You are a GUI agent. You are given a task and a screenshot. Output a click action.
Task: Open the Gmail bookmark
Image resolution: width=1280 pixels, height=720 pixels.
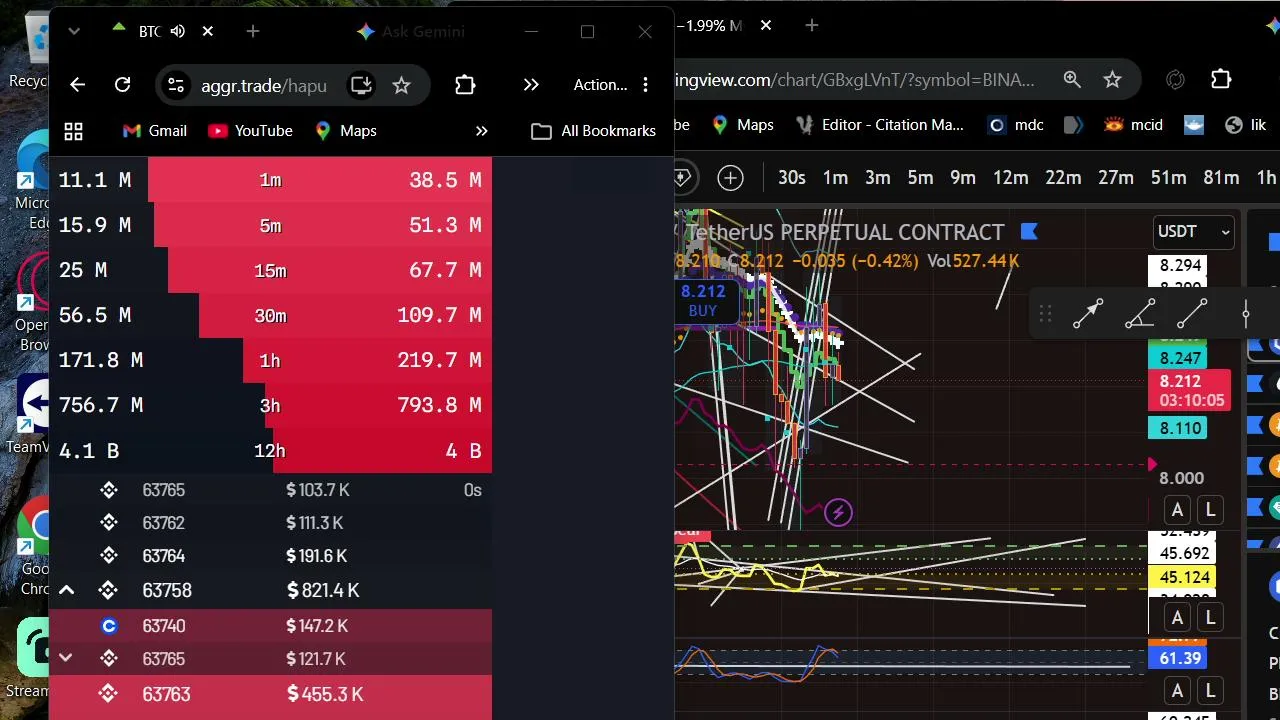(154, 131)
